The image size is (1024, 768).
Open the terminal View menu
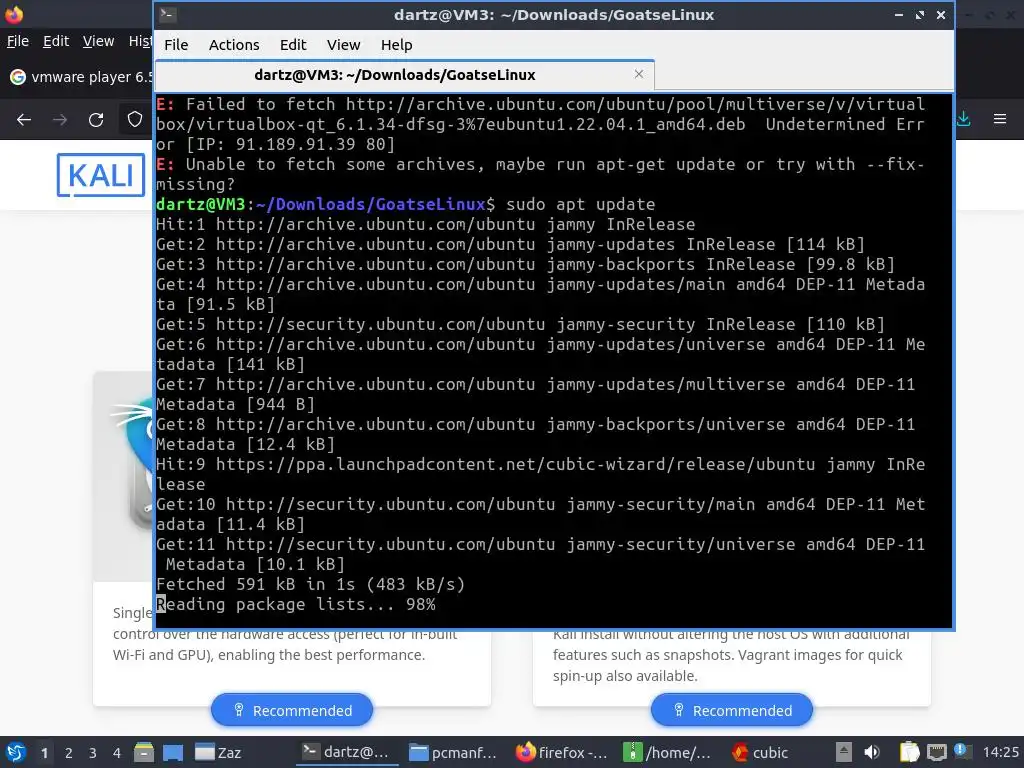pyautogui.click(x=344, y=44)
